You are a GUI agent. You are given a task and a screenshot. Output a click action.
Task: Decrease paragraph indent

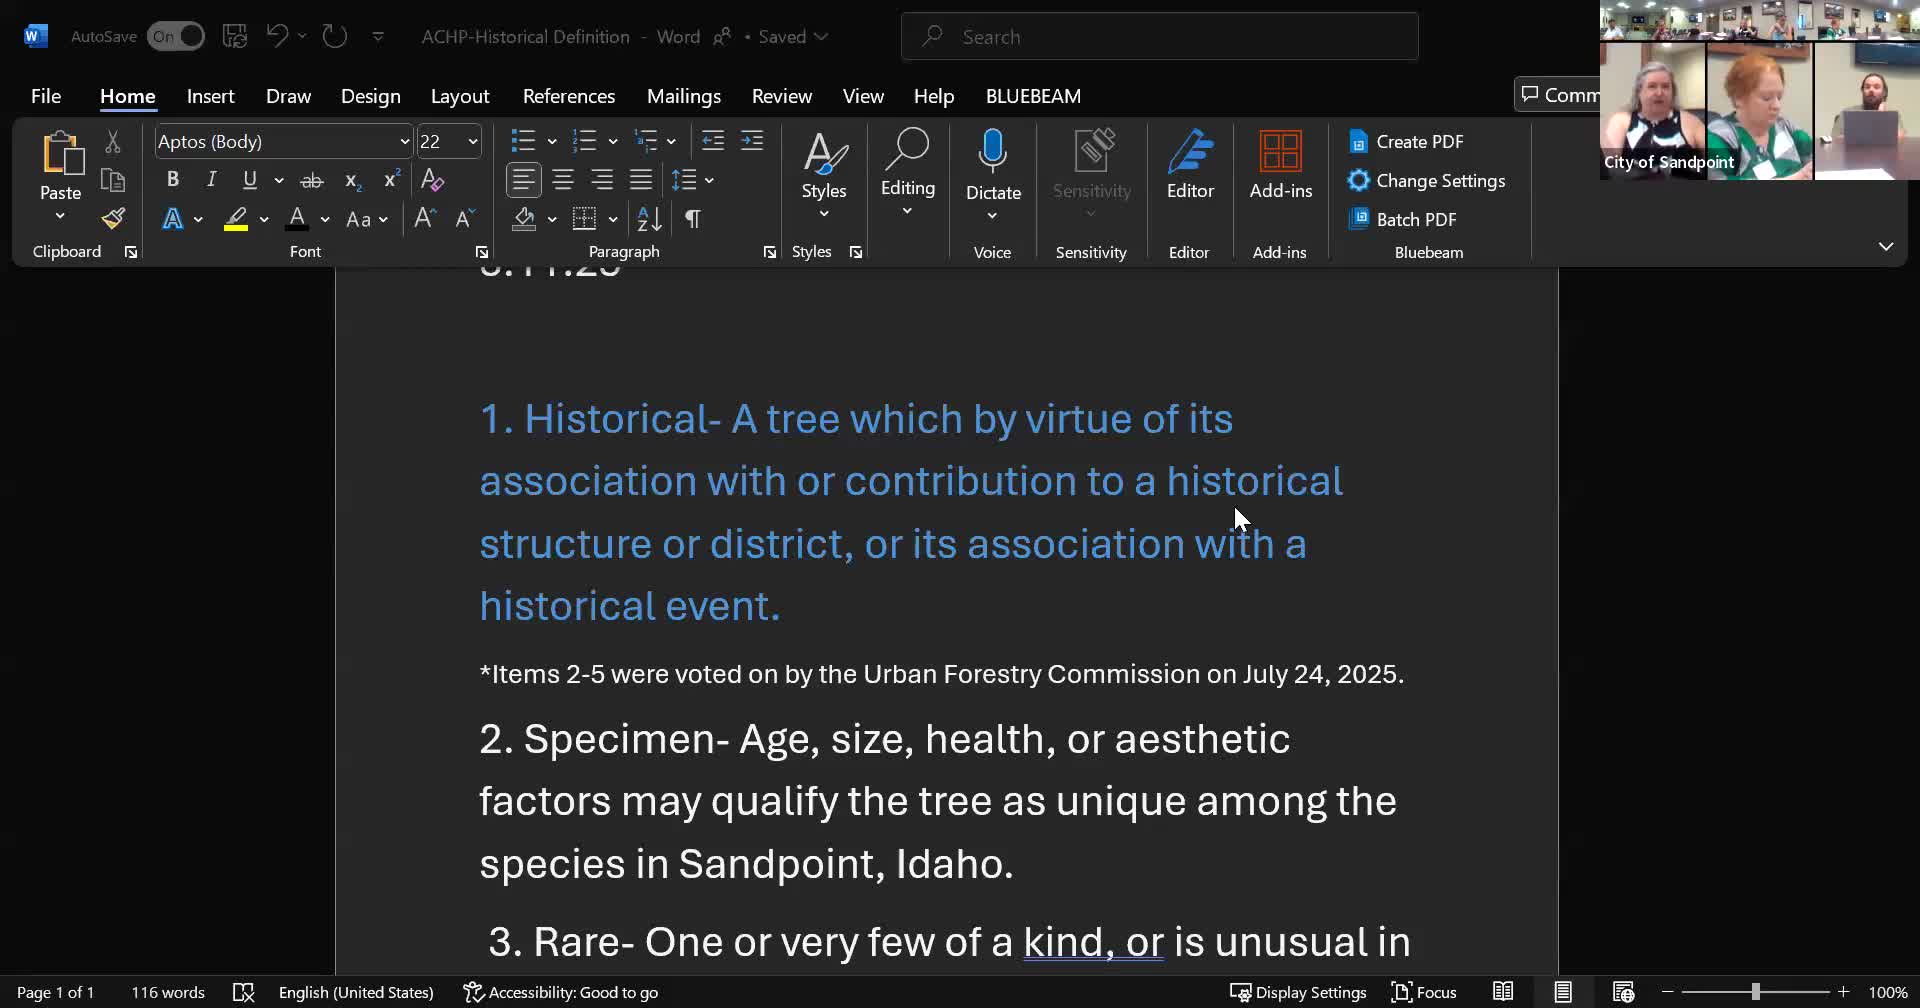[x=713, y=141]
